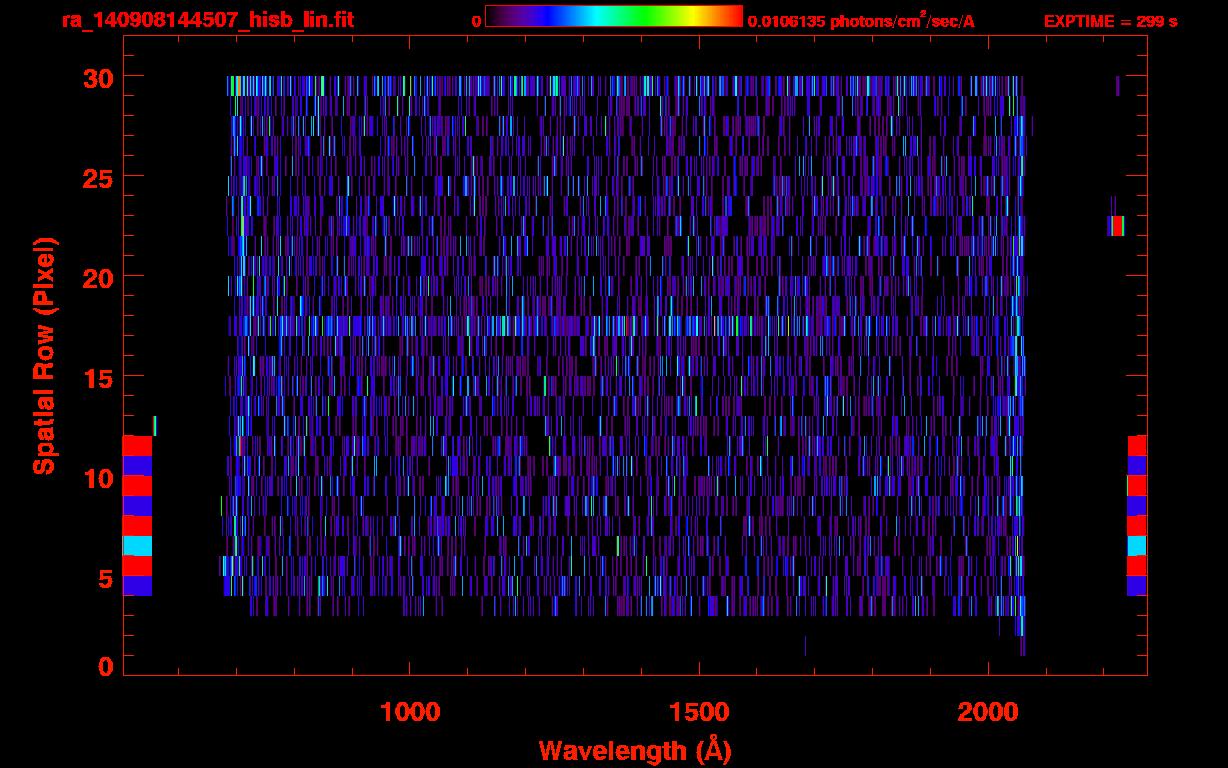This screenshot has width=1228, height=768.
Task: Click the 0.0106135 photons/cm²/sec/A label
Action: click(861, 21)
